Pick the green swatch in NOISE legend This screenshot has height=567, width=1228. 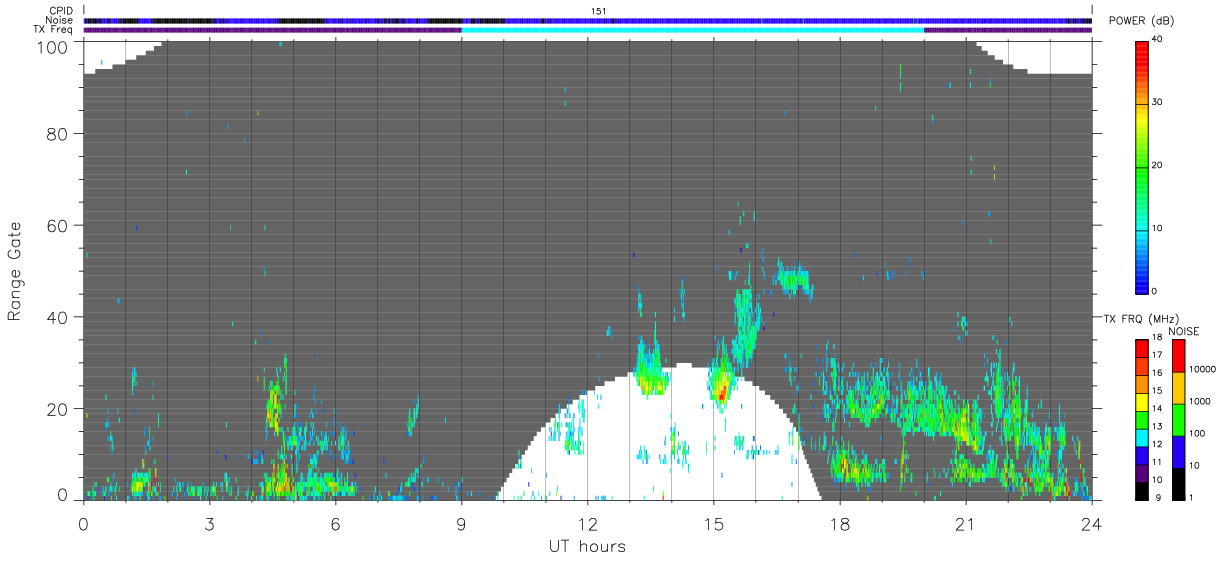tap(1178, 419)
